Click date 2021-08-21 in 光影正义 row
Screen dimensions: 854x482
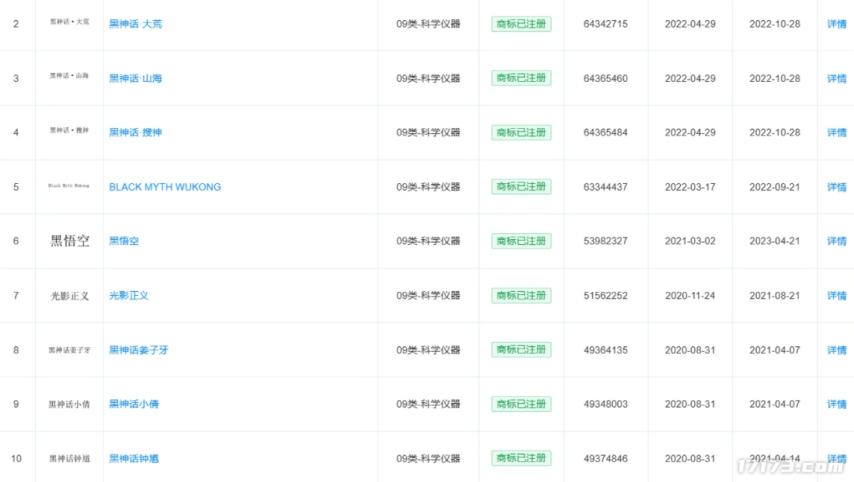pos(774,295)
